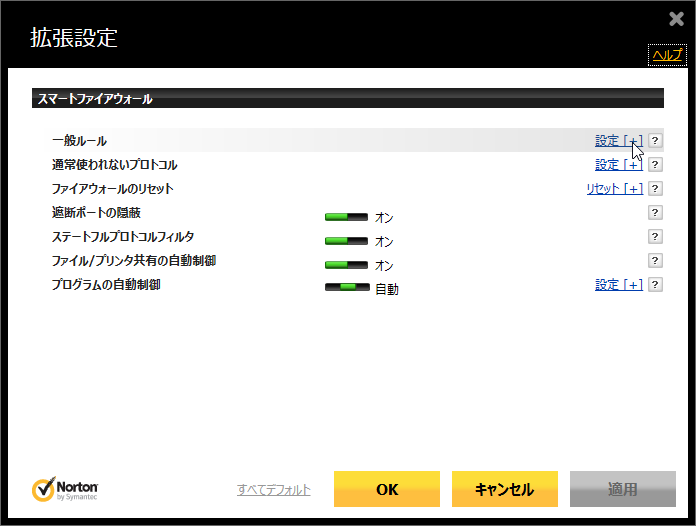
Task: Open the ヘルプ link at top right
Action: pos(667,56)
